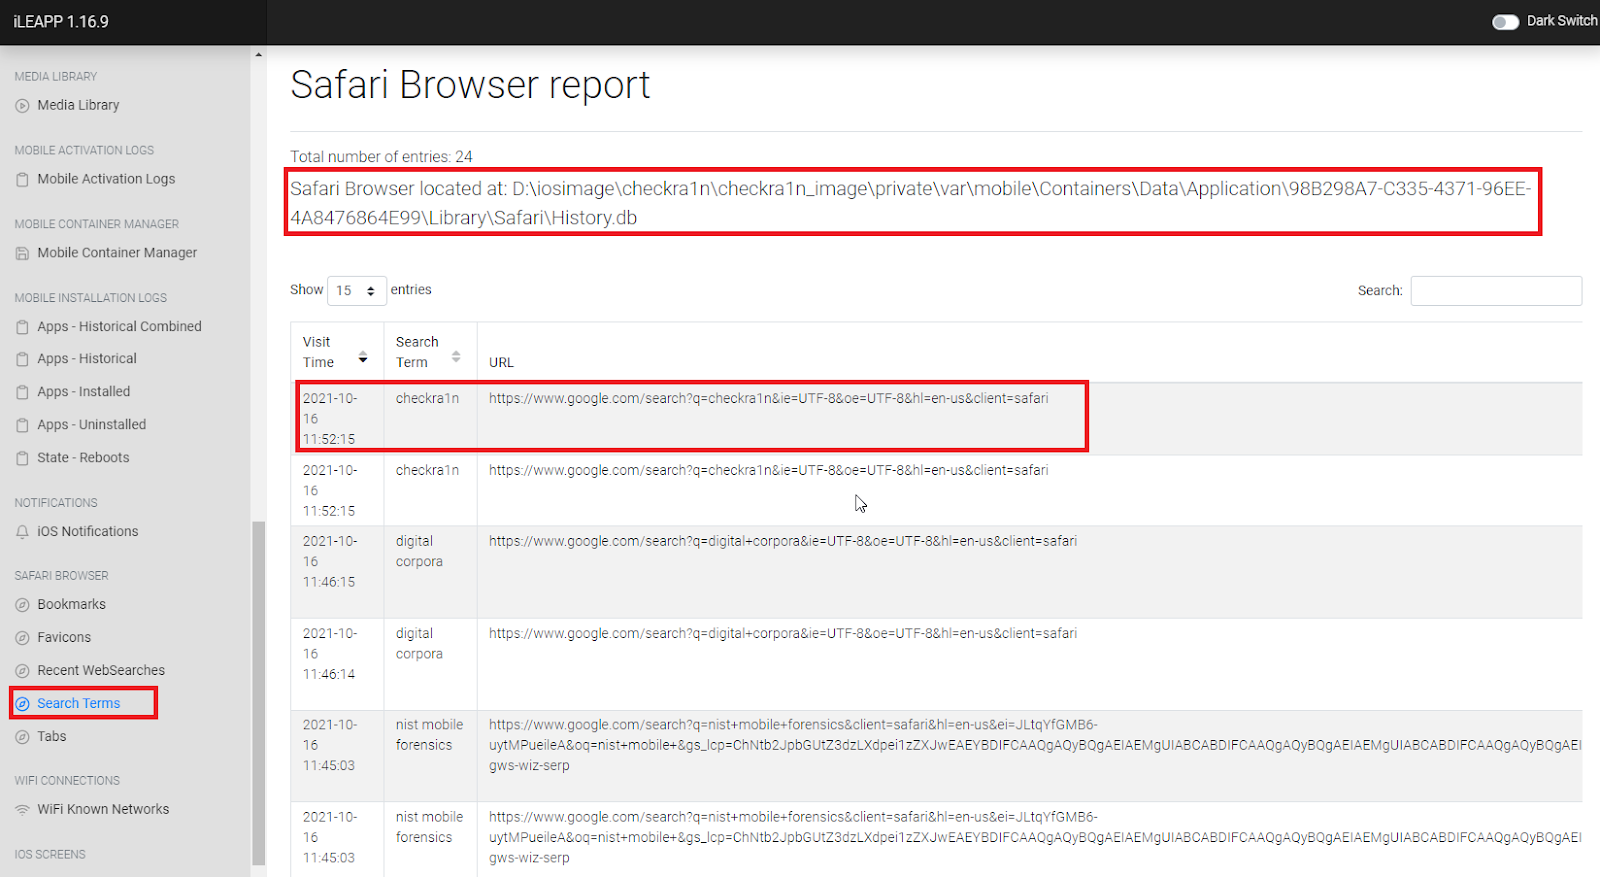Click the 11:46:15 digital corpora URL
Screen dimensions: 1600x877
pyautogui.click(x=782, y=542)
